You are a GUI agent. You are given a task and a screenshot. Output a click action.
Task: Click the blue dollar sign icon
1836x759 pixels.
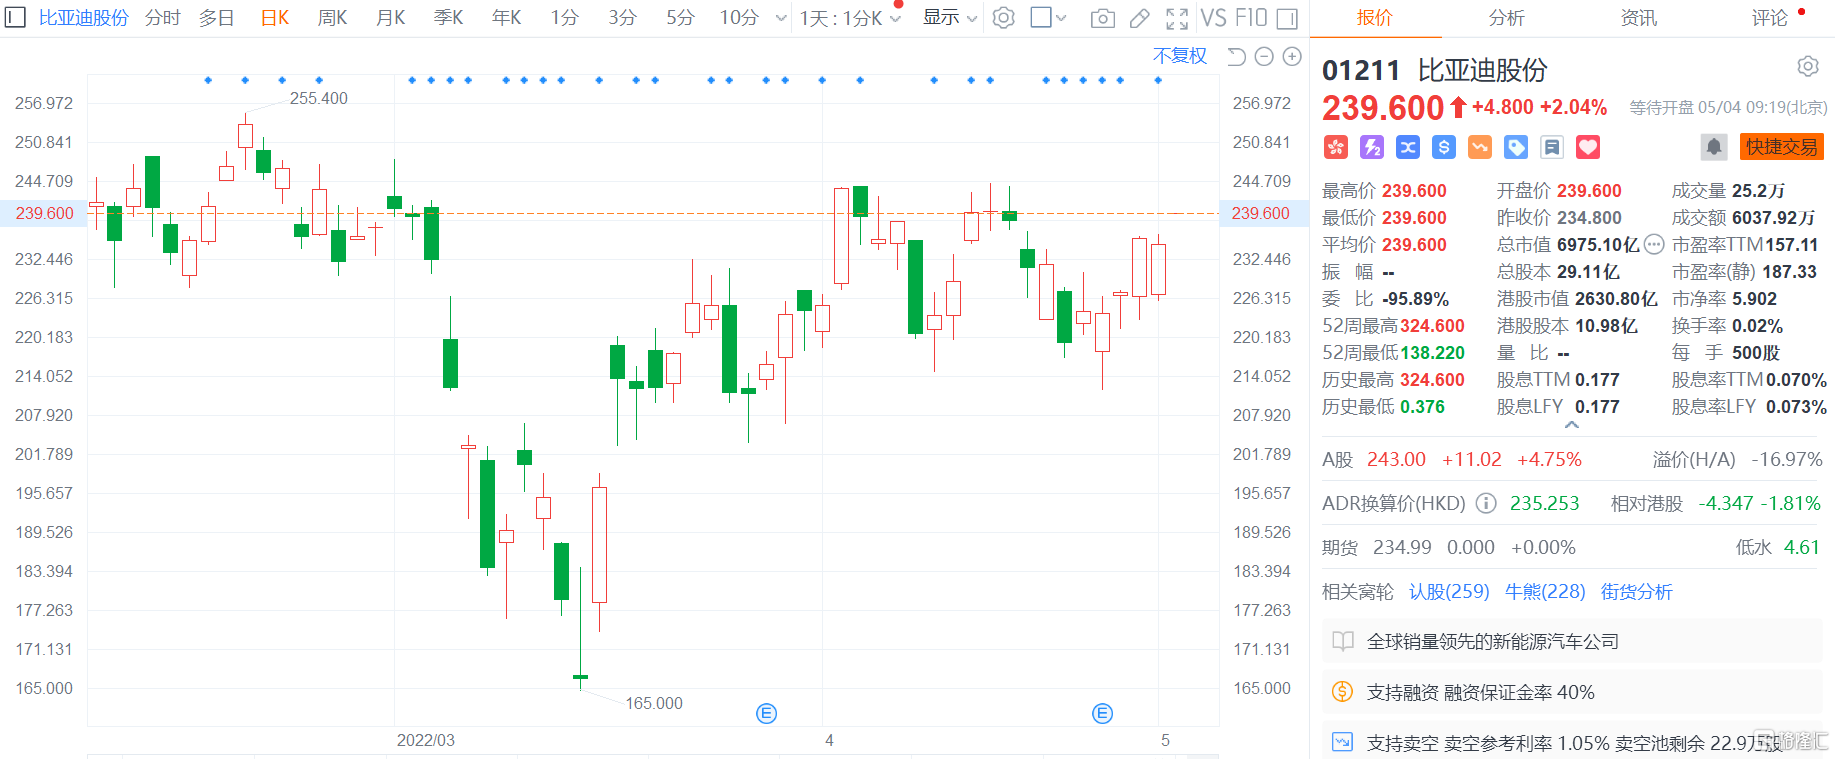point(1444,147)
